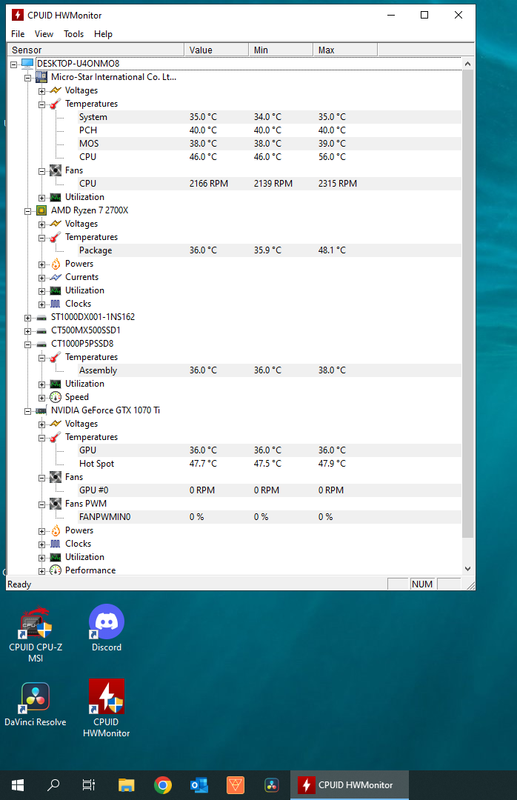Viewport: 517px width, 800px height.
Task: Collapse the AMD Ryzen 7 2700X node
Action: 28,211
